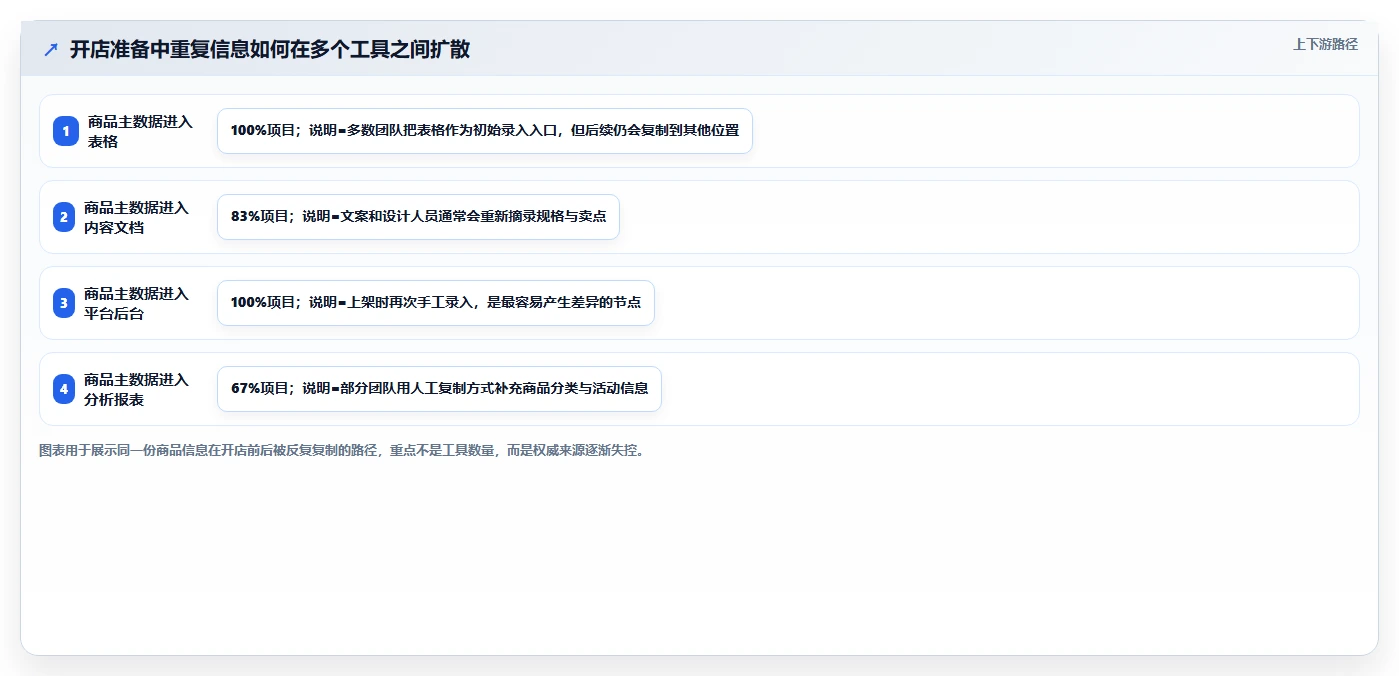Click the 67%项目 note about 人工复制
Viewport: 1399px width, 676px height.
coord(439,389)
